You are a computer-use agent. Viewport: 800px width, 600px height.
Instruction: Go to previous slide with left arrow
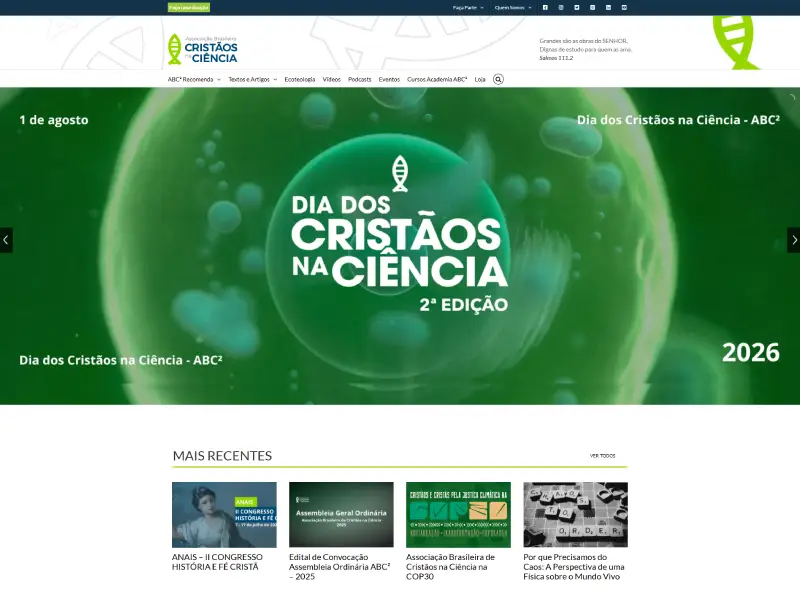(6, 240)
